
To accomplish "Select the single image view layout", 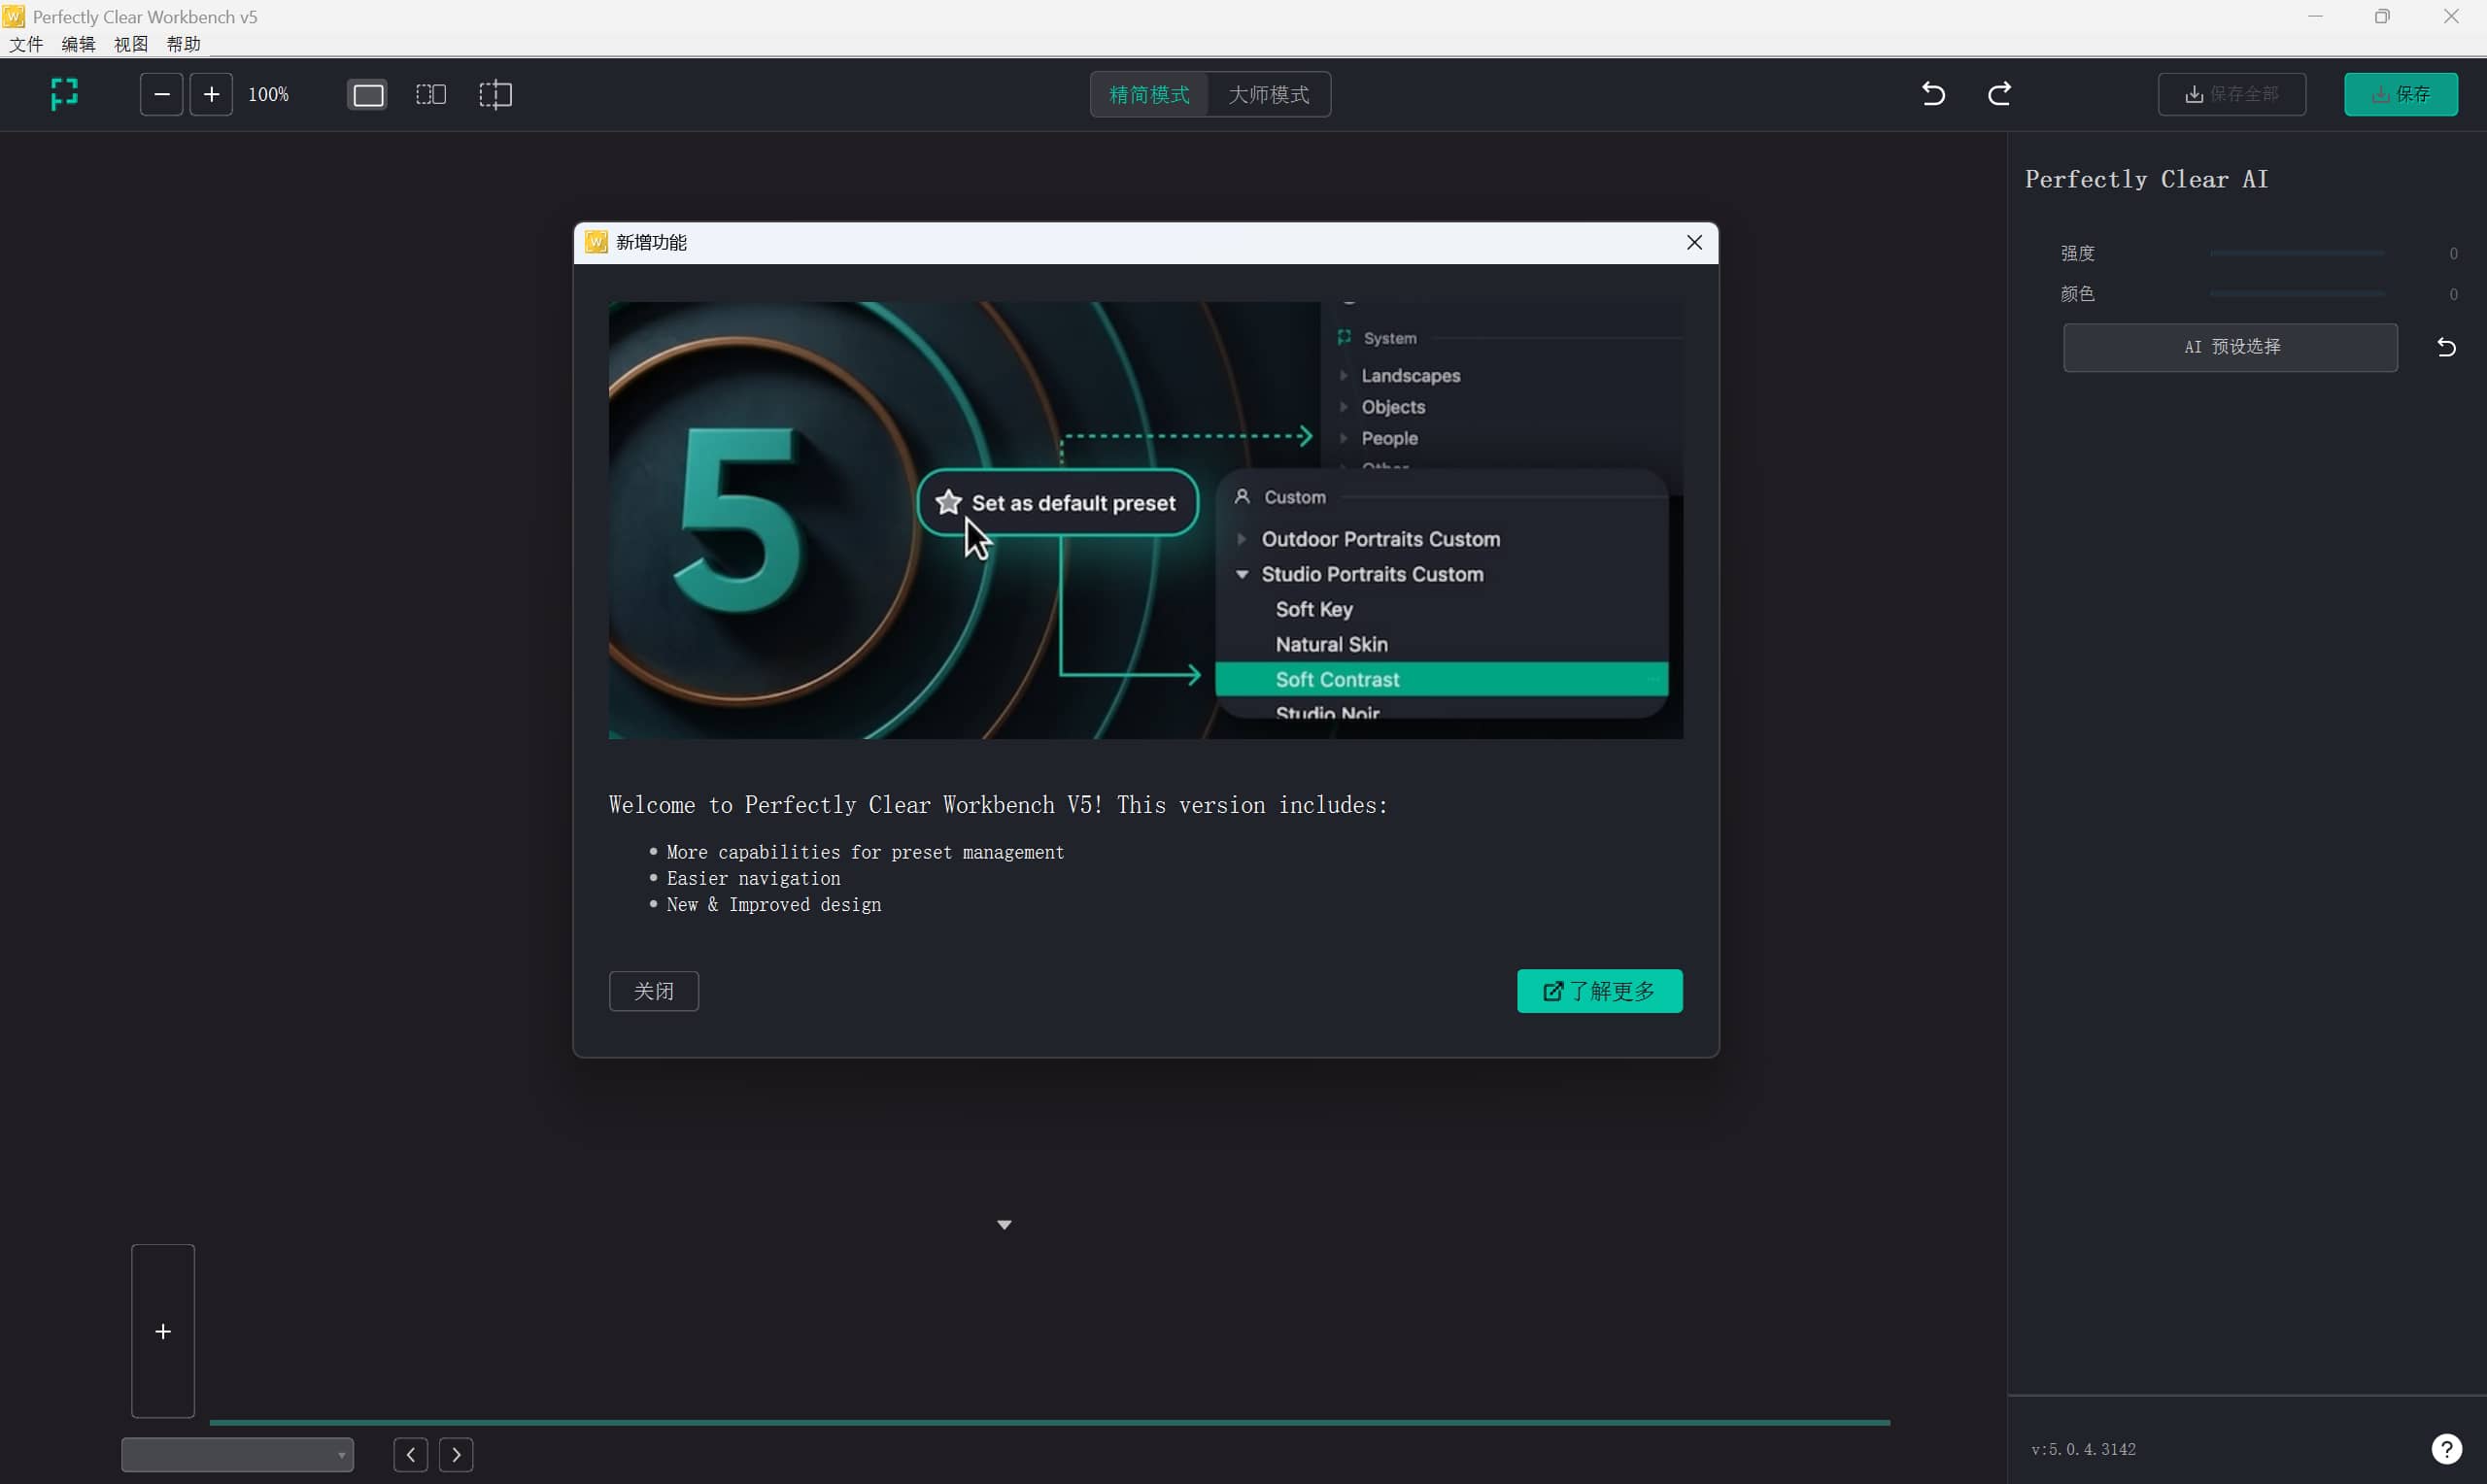I will tap(368, 95).
